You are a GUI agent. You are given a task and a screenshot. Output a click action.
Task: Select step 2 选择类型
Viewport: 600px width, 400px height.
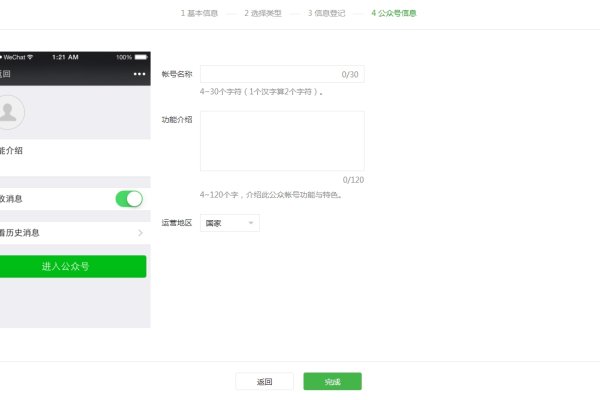click(x=263, y=13)
